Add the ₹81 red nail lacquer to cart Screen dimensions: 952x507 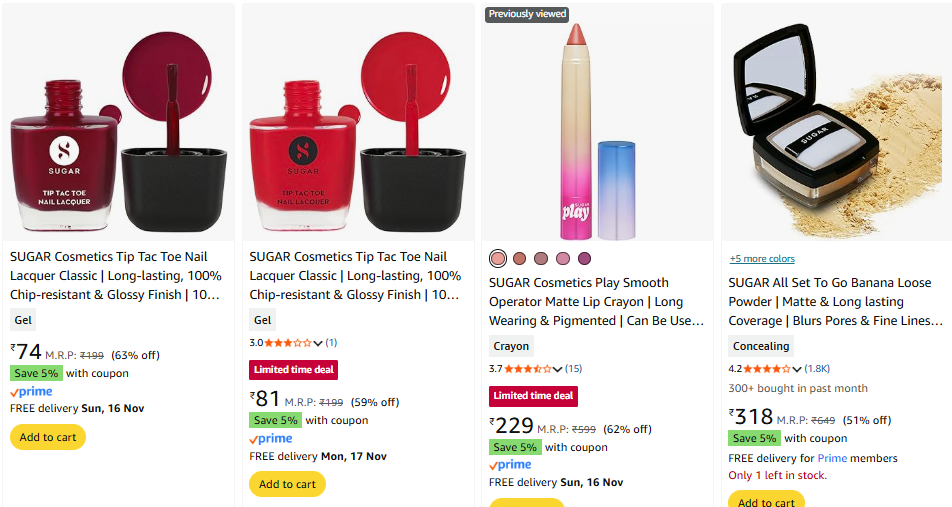[287, 484]
